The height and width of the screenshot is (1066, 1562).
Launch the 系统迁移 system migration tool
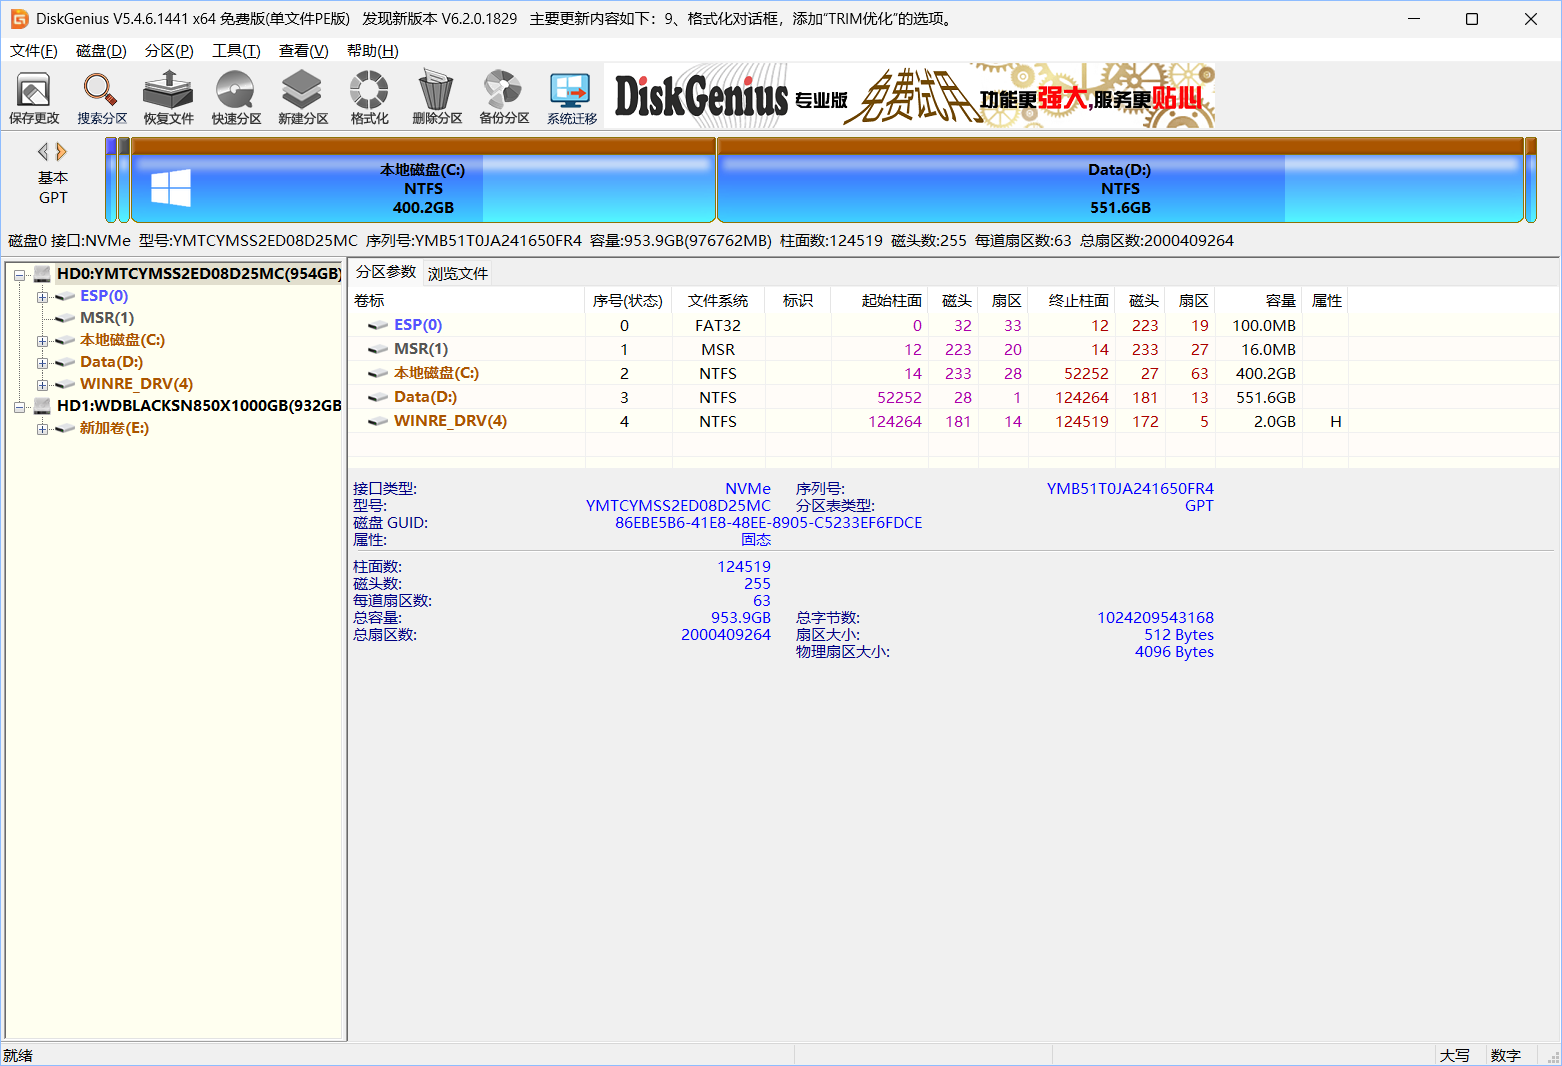tap(571, 98)
